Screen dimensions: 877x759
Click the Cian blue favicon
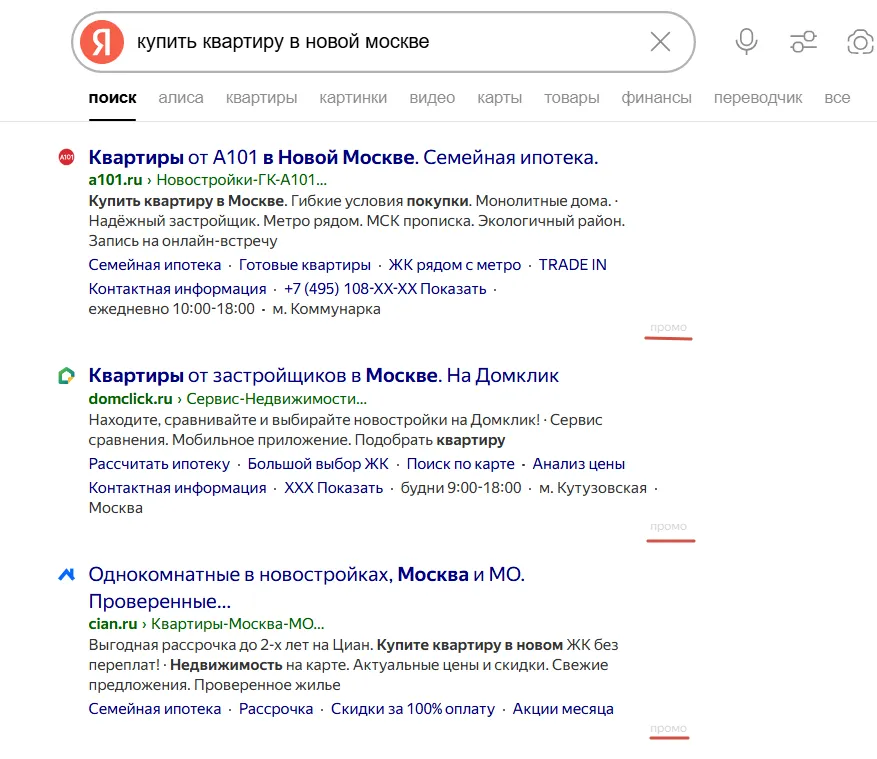click(x=67, y=574)
